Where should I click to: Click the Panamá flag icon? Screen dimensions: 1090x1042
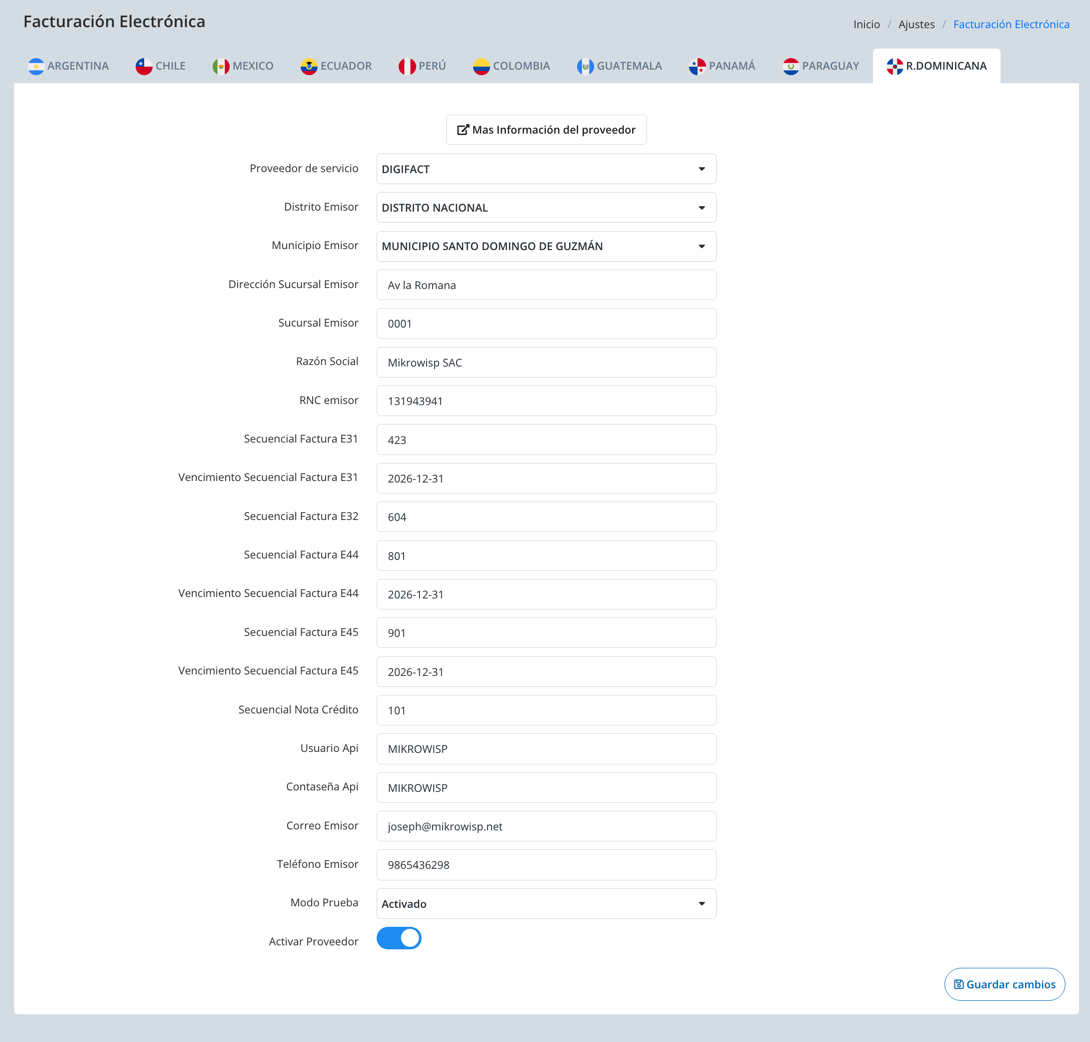pos(697,66)
